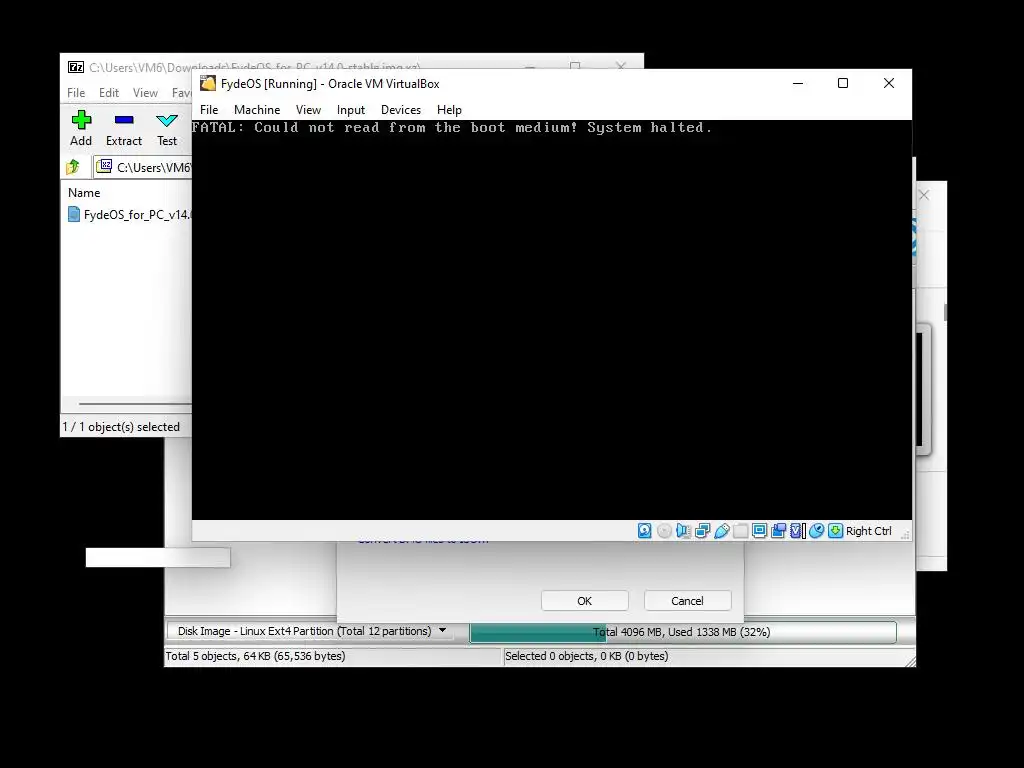Click the FydeOS_for_PC file icon in 7-Zip list
The image size is (1024, 768).
tap(74, 214)
